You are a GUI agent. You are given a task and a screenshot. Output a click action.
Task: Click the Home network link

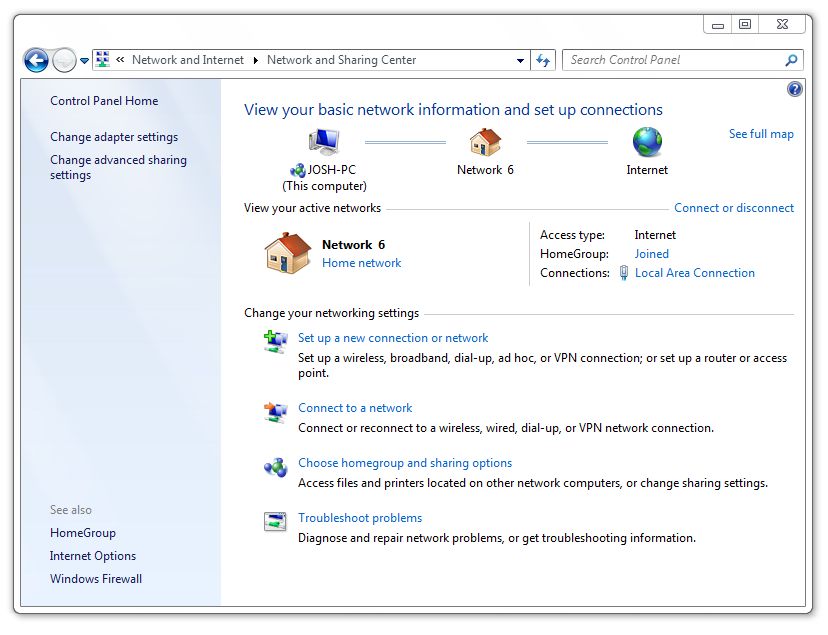click(x=361, y=263)
